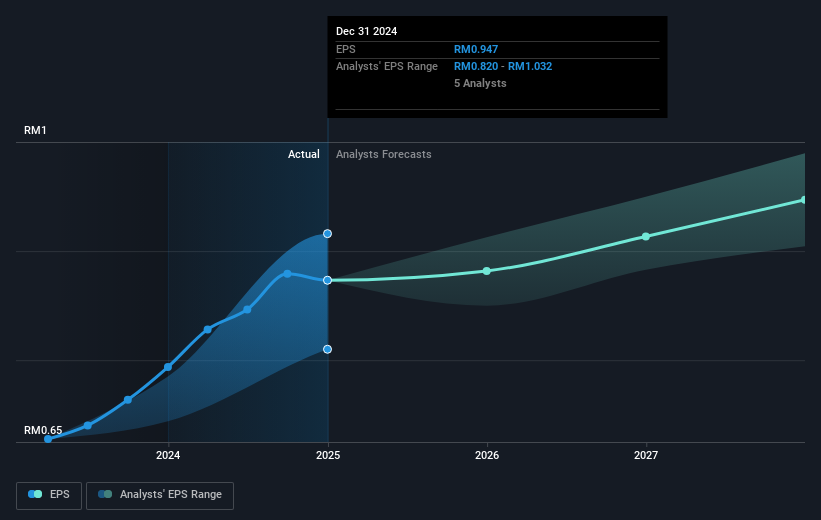Click the 5 Analysts text in tooltip
The image size is (821, 520).
480,83
